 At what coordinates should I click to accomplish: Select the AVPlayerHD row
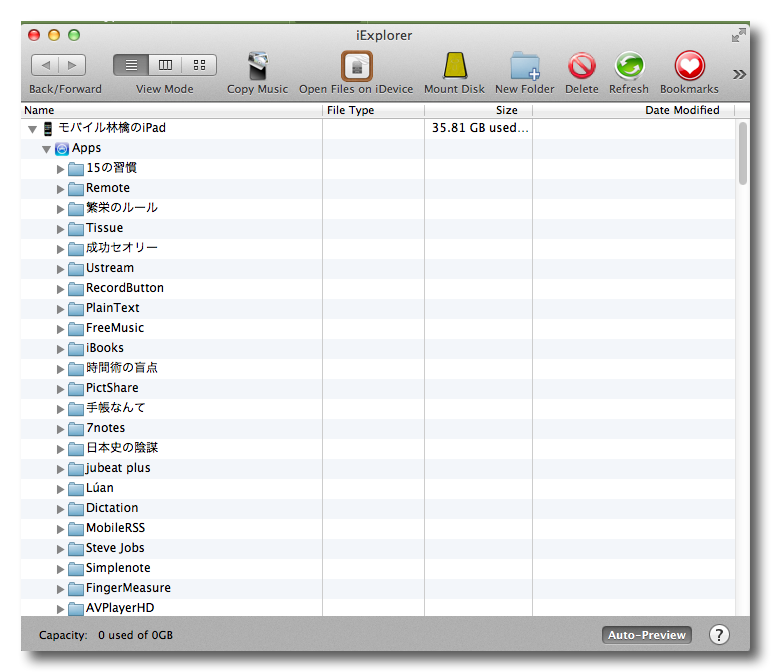click(378, 608)
